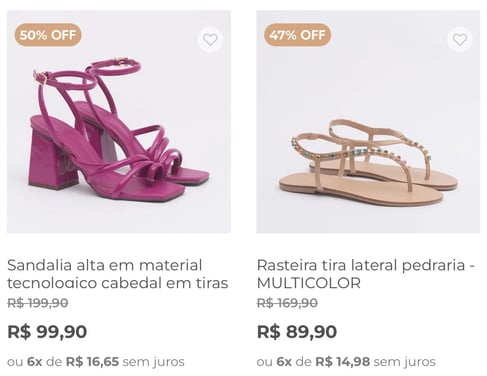Screen dimensions: 487x376
Task: Open 'Rasteira tira lateral pedraria' product title
Action: [366, 274]
